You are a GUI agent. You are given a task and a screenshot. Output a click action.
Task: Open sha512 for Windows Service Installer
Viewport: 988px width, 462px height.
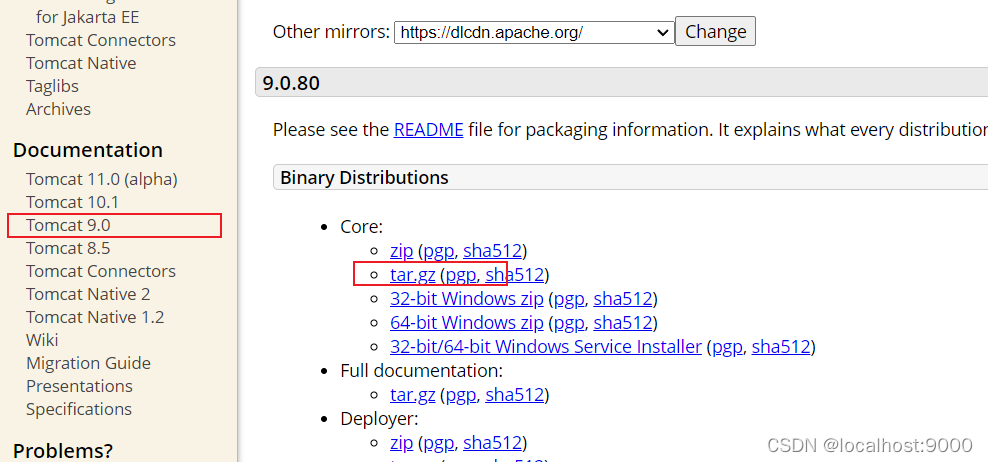click(781, 347)
